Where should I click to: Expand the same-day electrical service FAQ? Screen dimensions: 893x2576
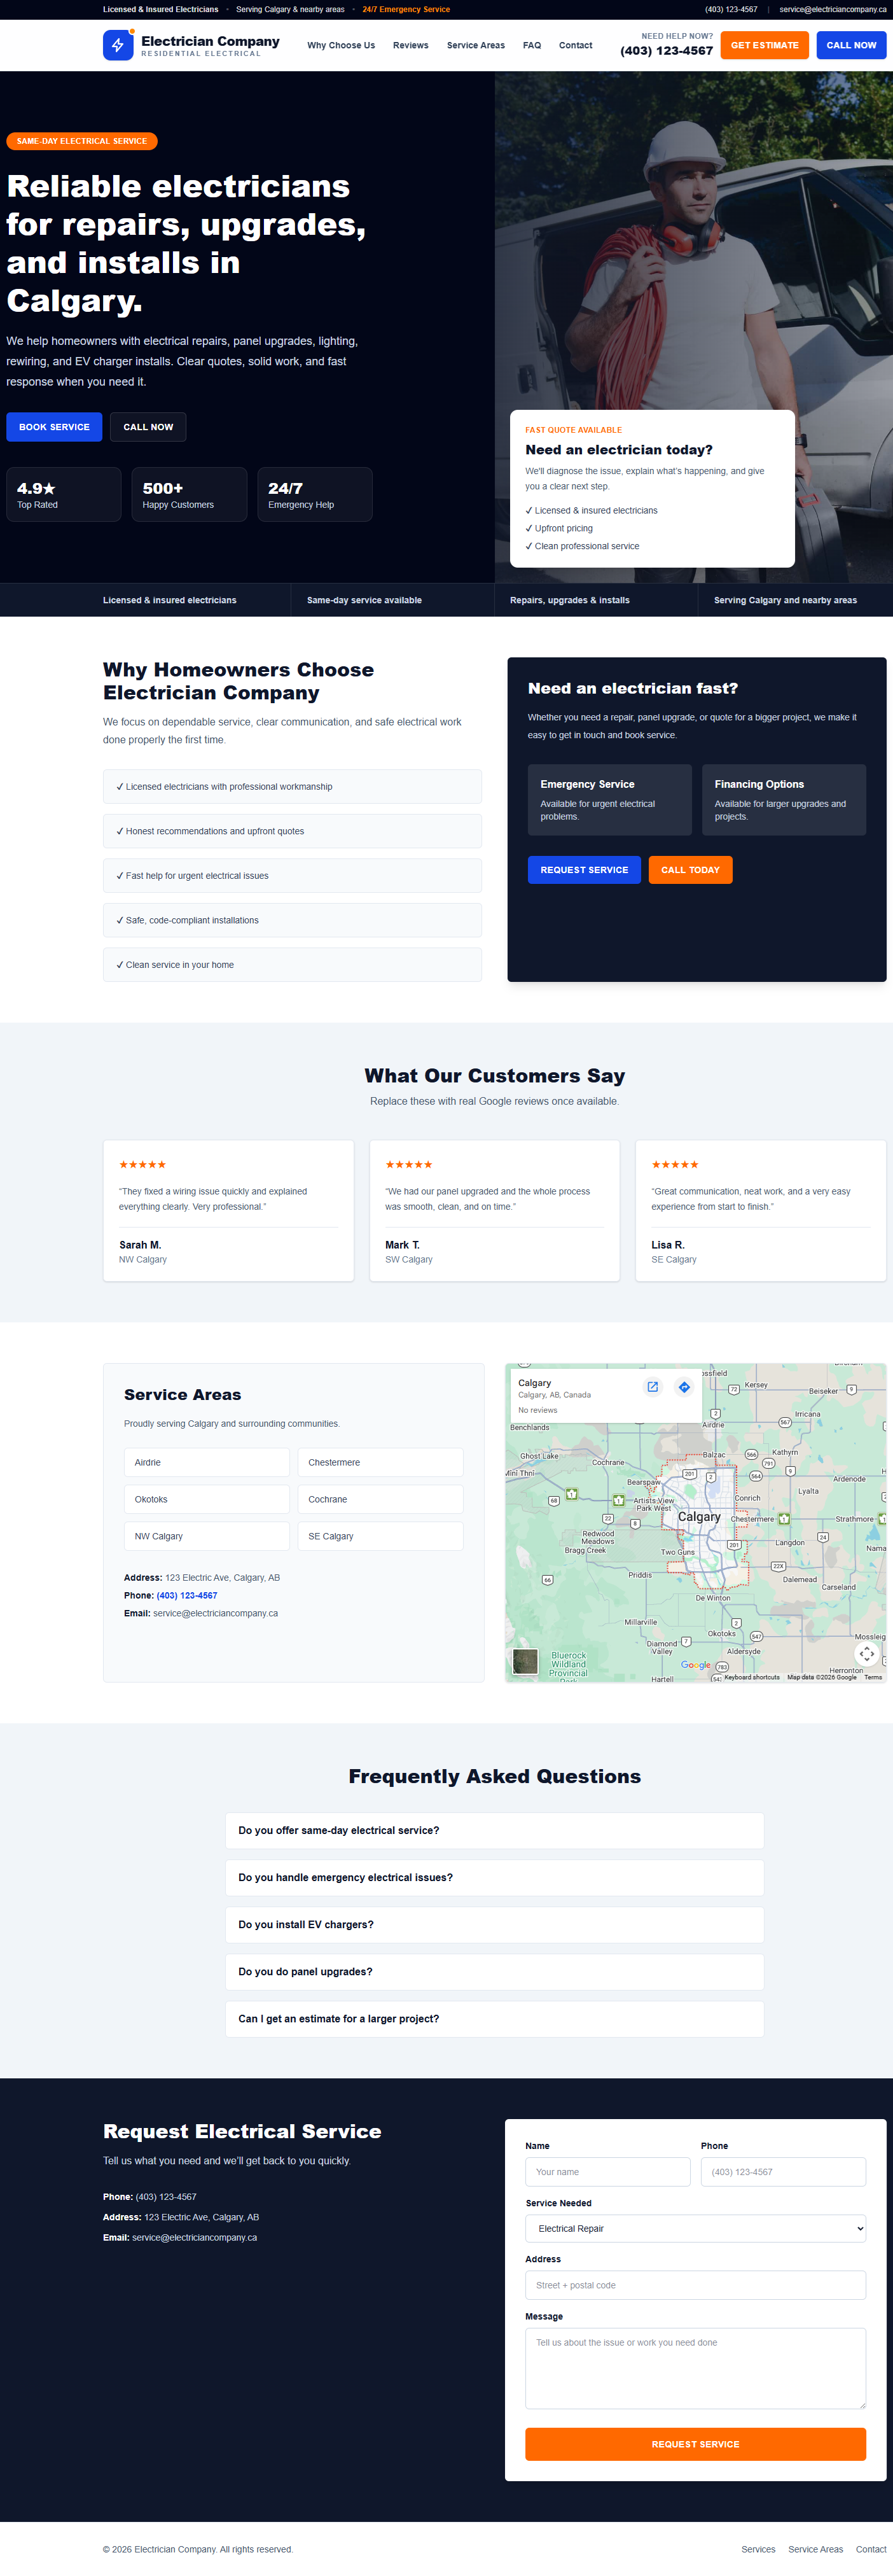tap(494, 1831)
